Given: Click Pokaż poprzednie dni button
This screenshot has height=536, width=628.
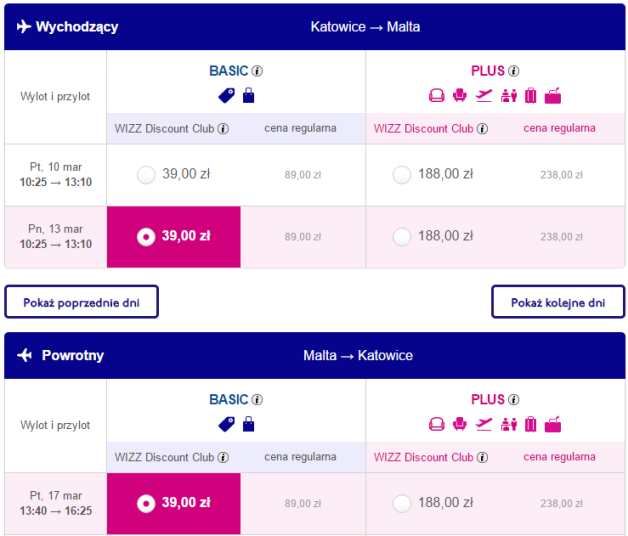Looking at the screenshot, I should (81, 302).
